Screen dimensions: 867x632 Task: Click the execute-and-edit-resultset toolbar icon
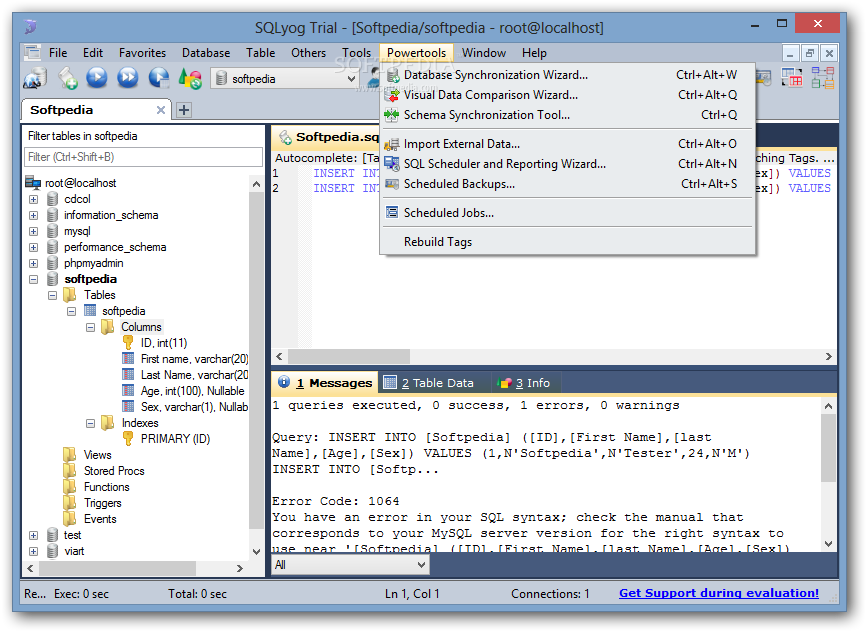tap(159, 77)
